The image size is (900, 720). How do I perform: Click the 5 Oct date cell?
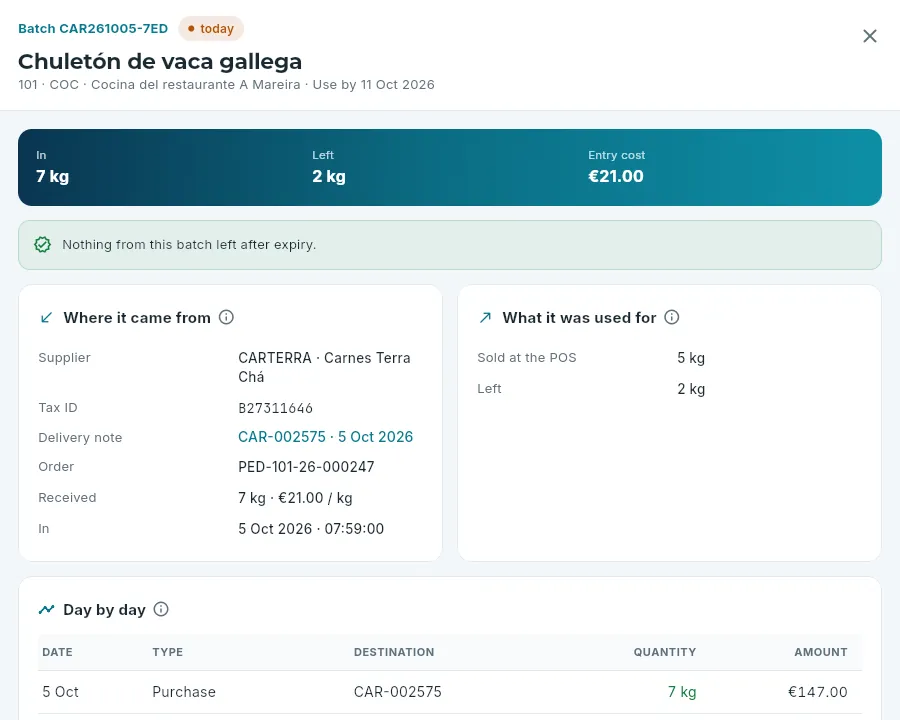click(60, 692)
